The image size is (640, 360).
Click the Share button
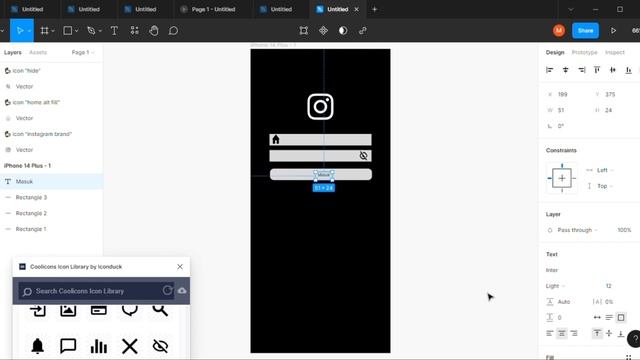click(585, 31)
